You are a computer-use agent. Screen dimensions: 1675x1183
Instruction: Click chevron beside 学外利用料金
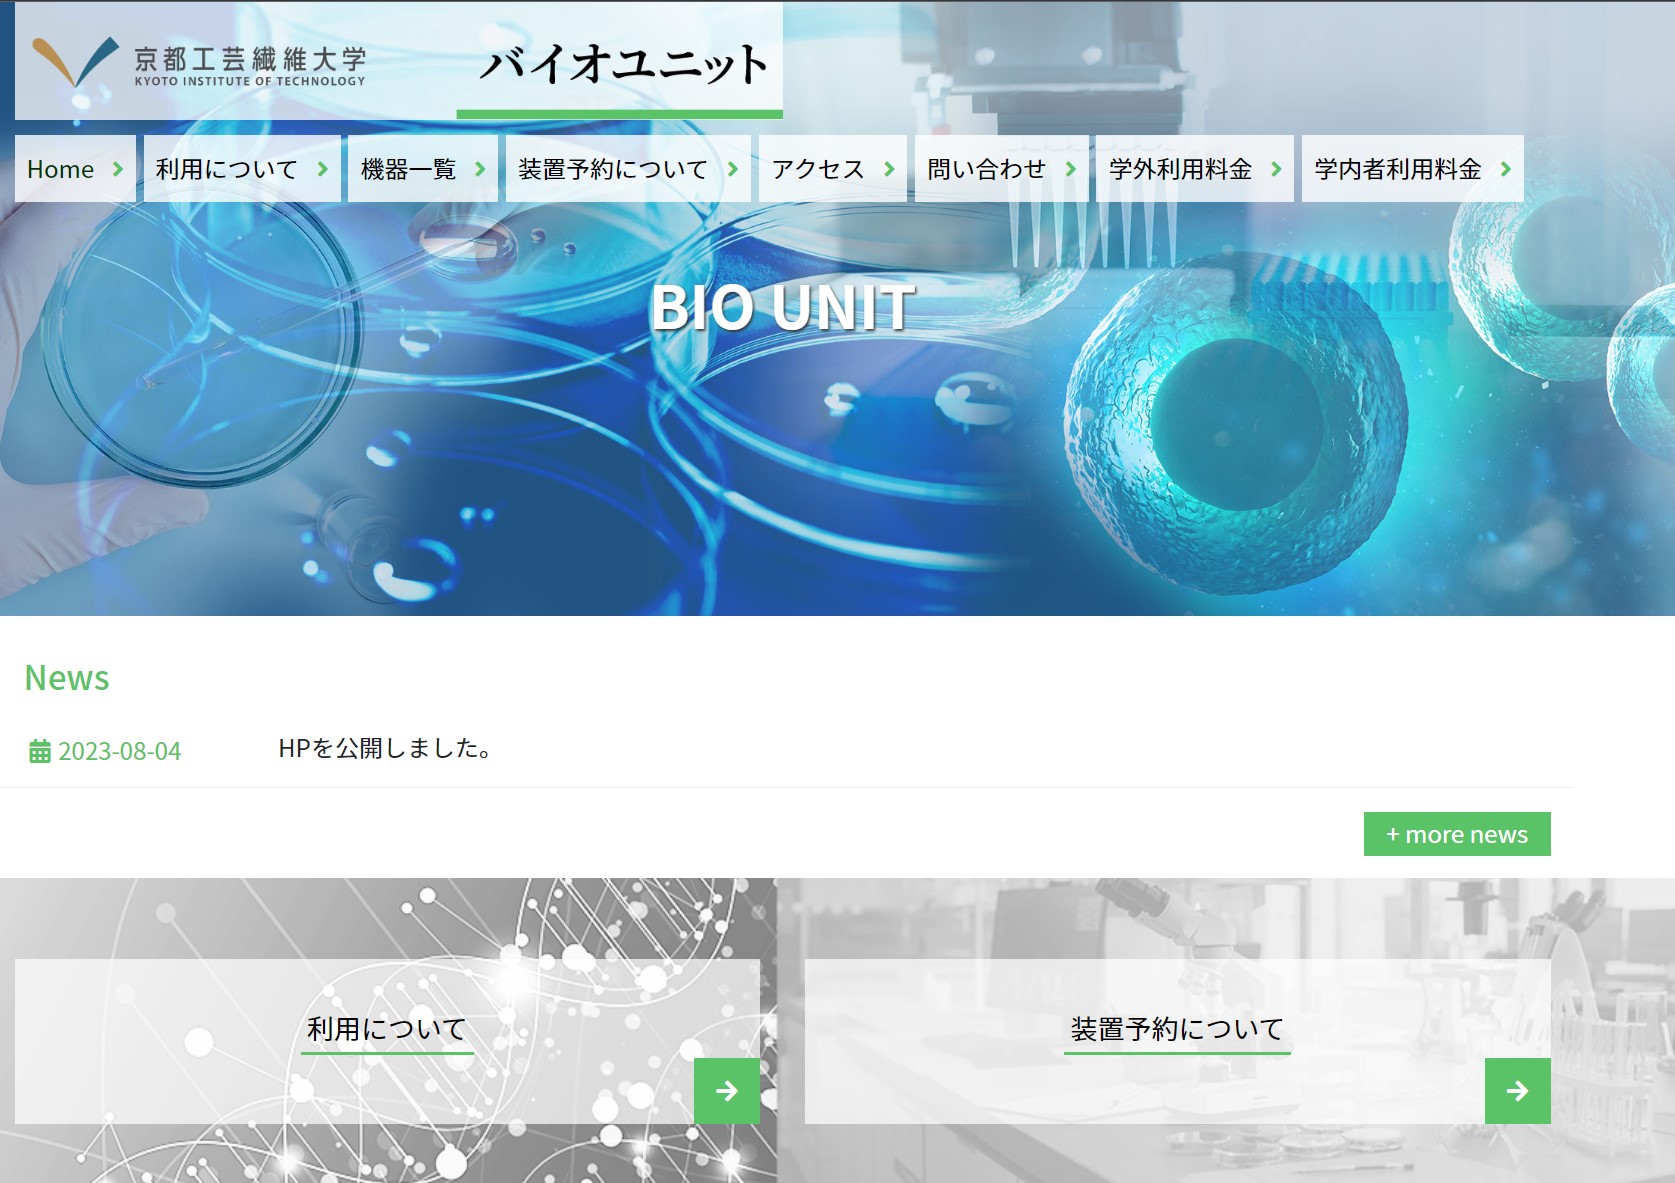coord(1276,169)
